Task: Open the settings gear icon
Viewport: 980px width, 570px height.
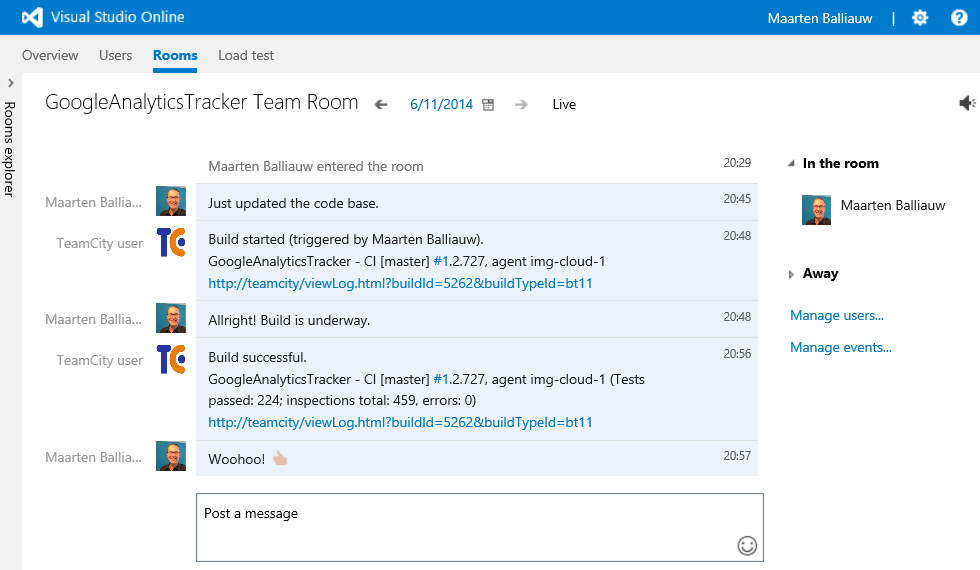Action: point(920,18)
